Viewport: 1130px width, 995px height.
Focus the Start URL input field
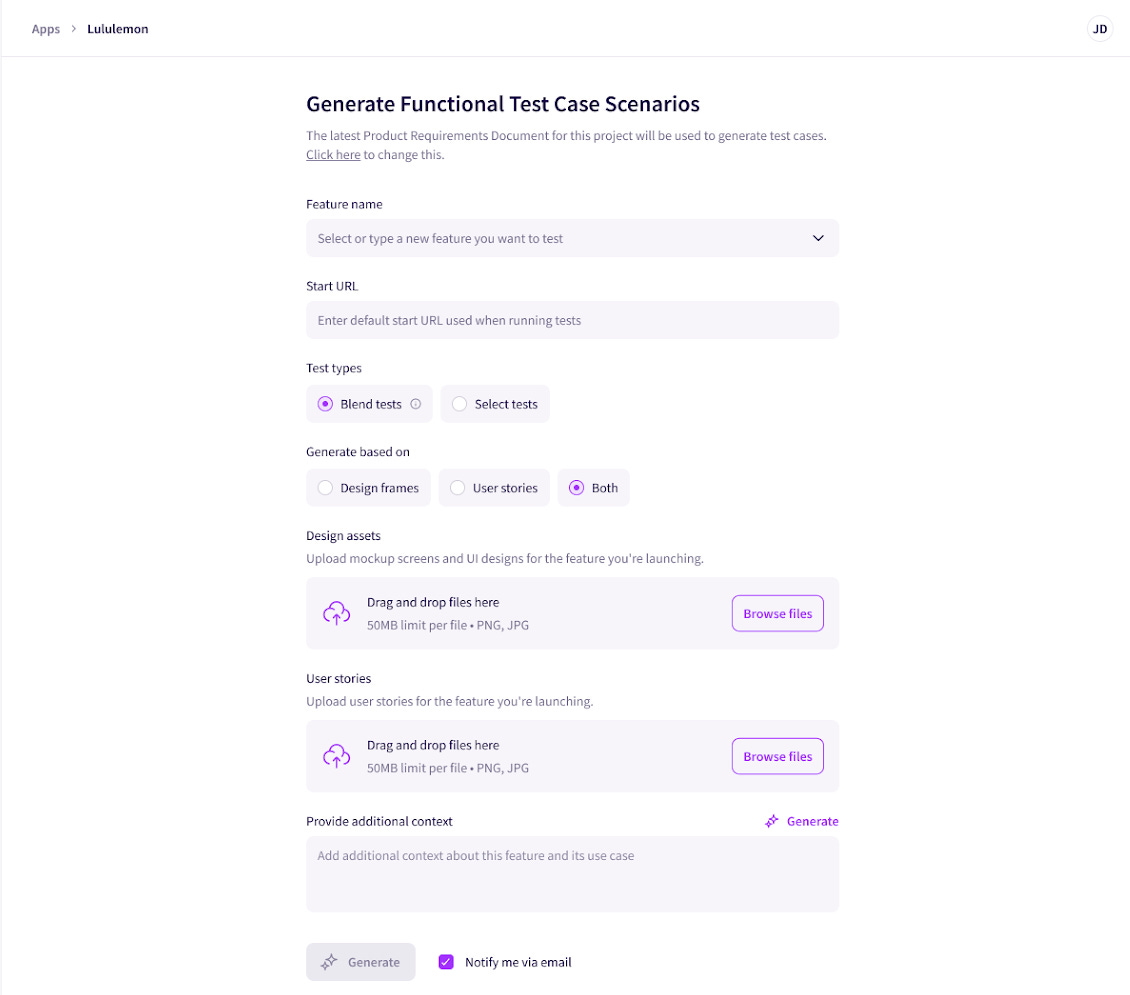[x=572, y=320]
